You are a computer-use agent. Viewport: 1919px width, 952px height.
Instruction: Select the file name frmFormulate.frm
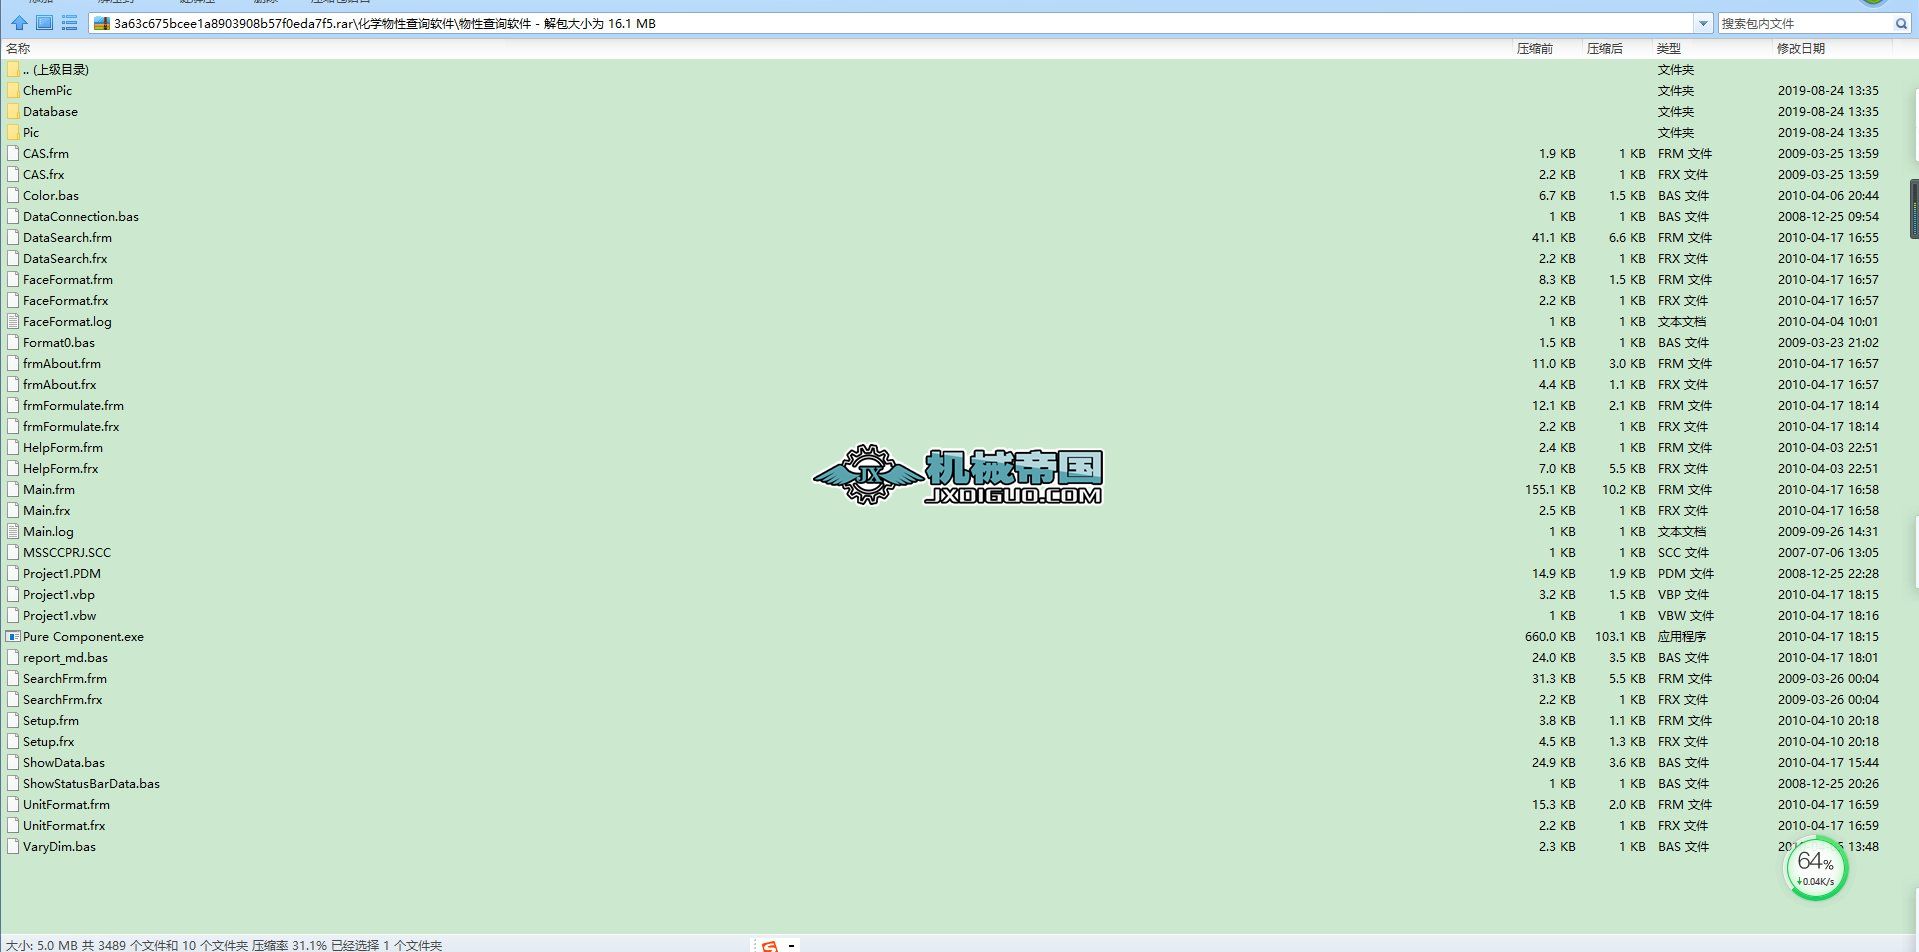73,405
